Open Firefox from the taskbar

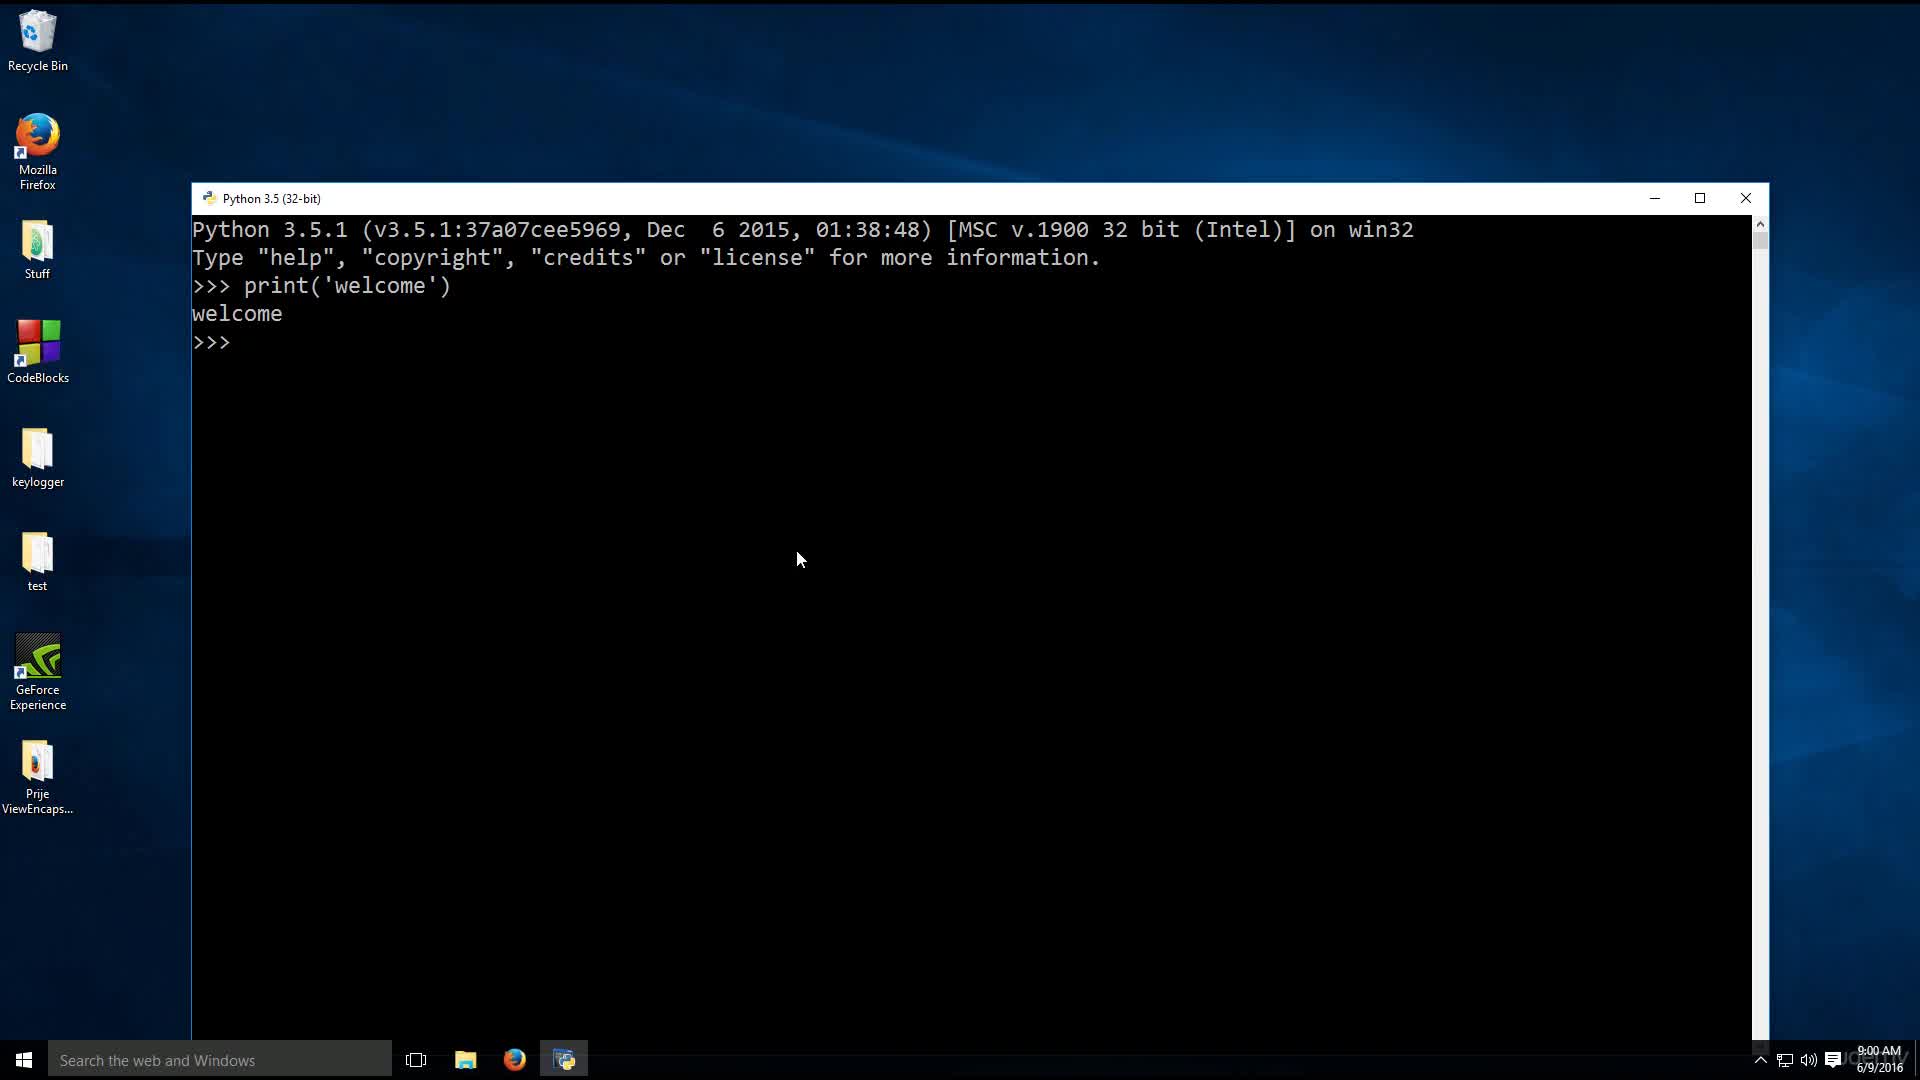pos(515,1060)
